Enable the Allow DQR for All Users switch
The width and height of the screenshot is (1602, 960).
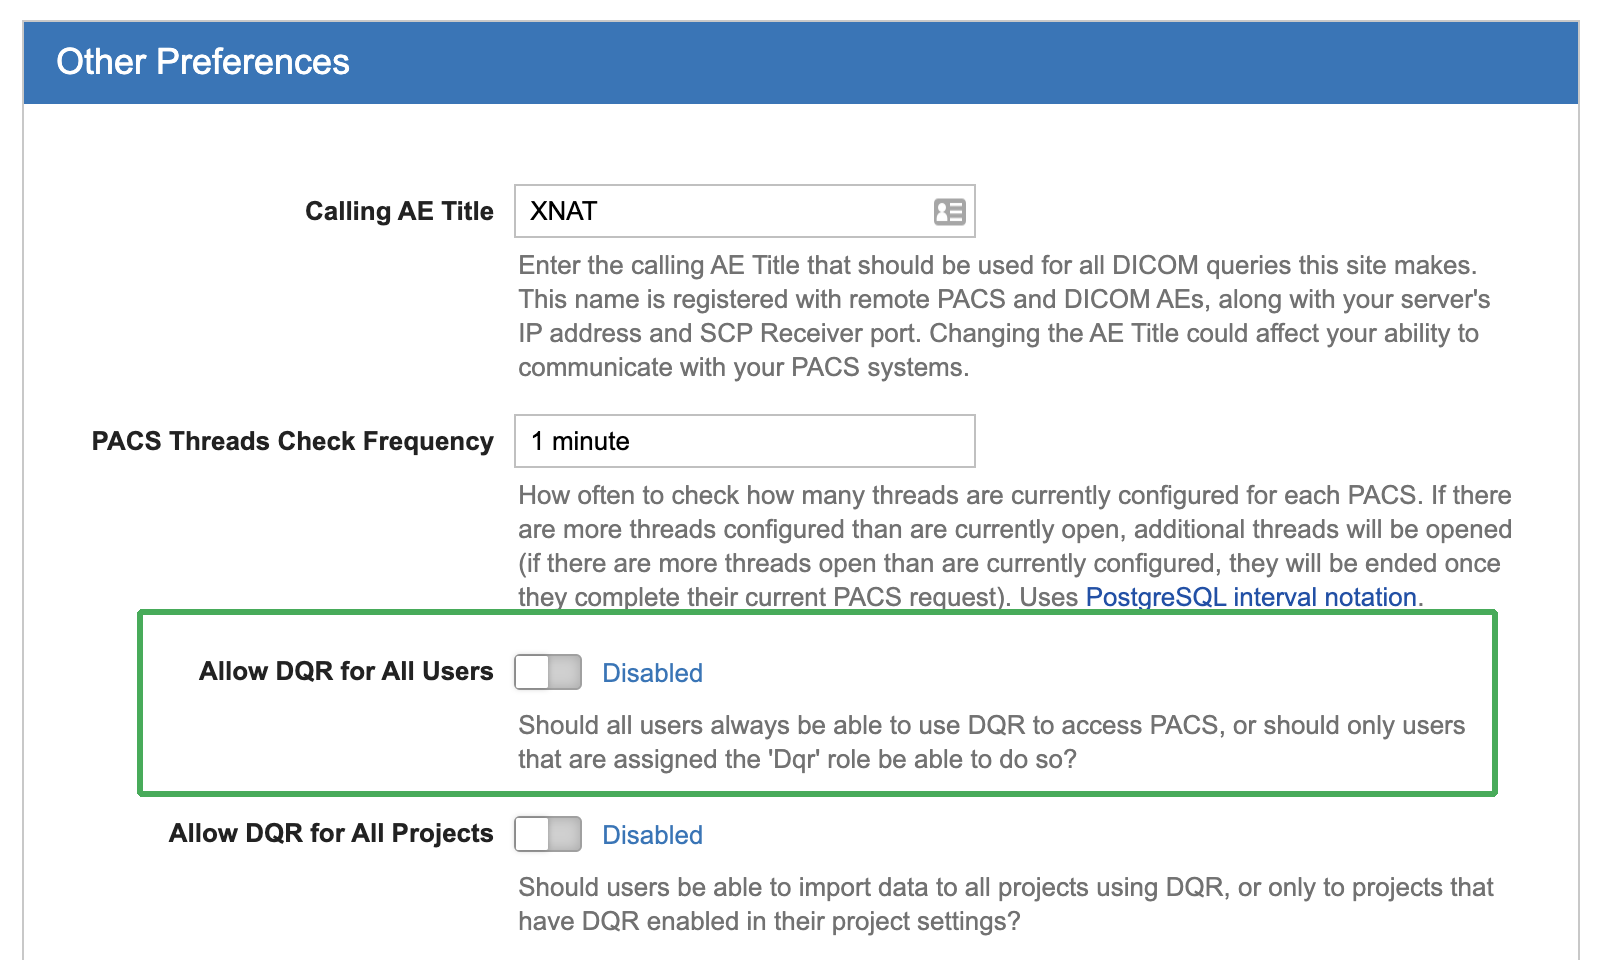[548, 672]
